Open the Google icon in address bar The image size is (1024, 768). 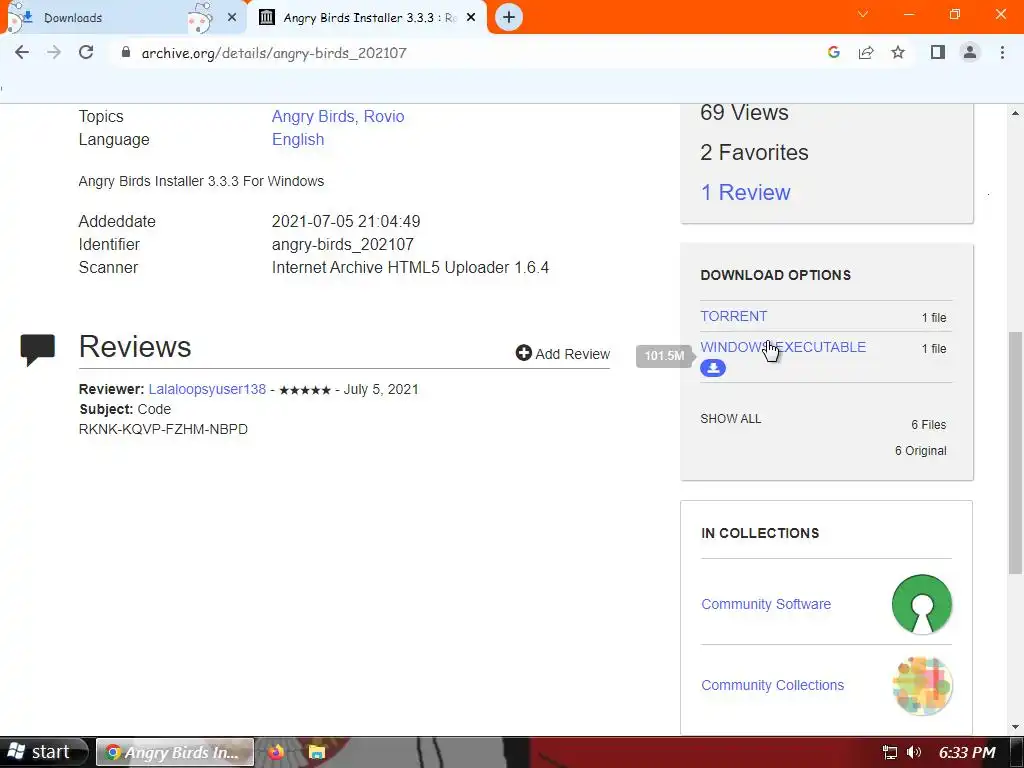tap(833, 52)
